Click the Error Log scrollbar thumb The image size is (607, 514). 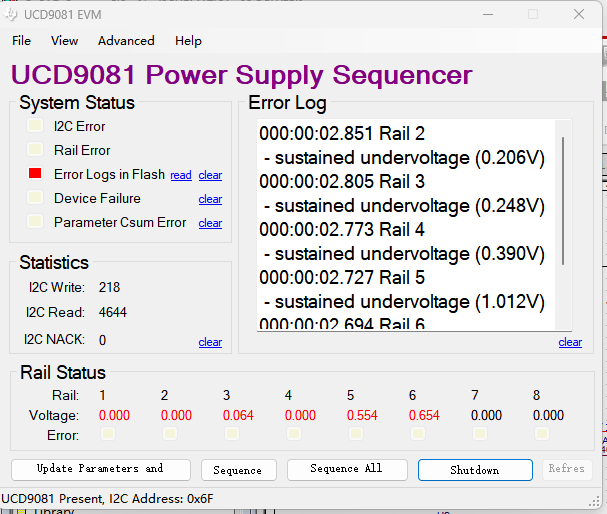(x=563, y=201)
